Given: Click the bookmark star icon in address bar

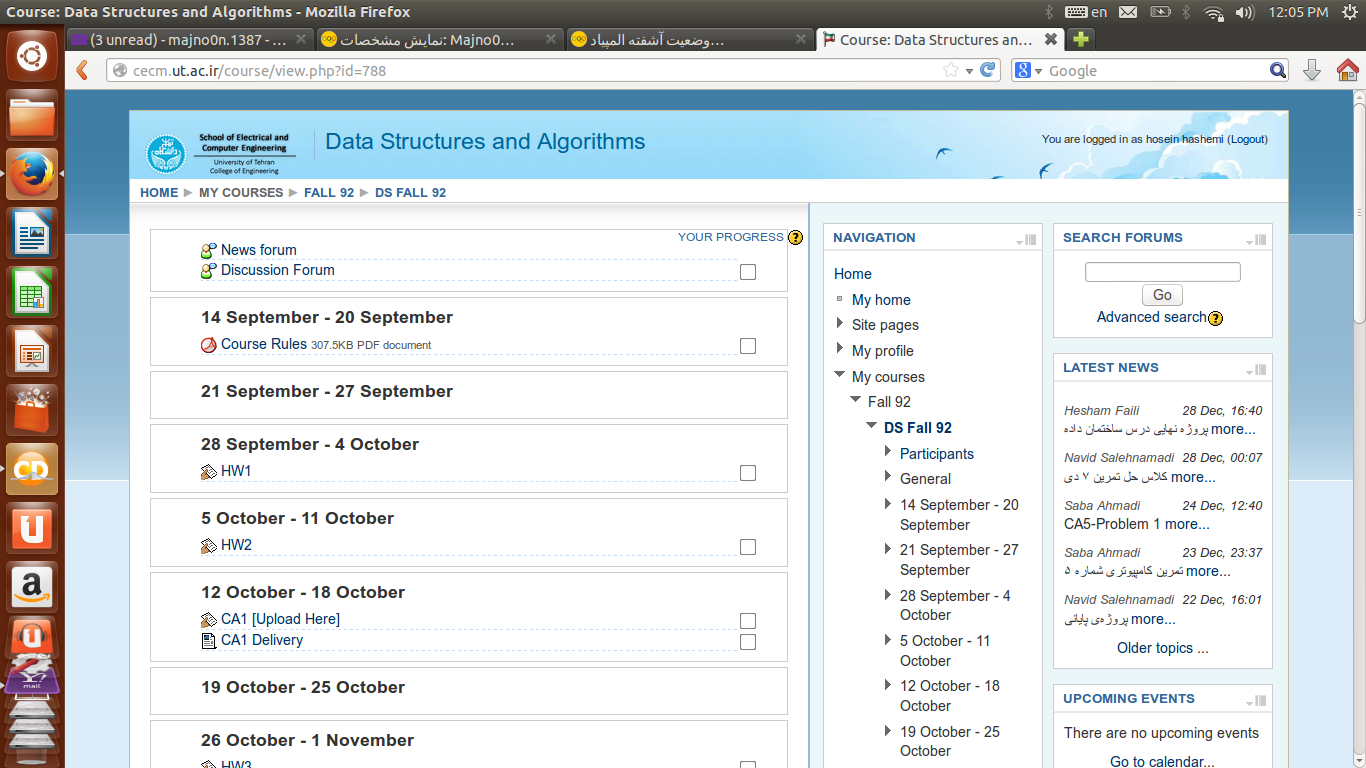Looking at the screenshot, I should point(950,70).
